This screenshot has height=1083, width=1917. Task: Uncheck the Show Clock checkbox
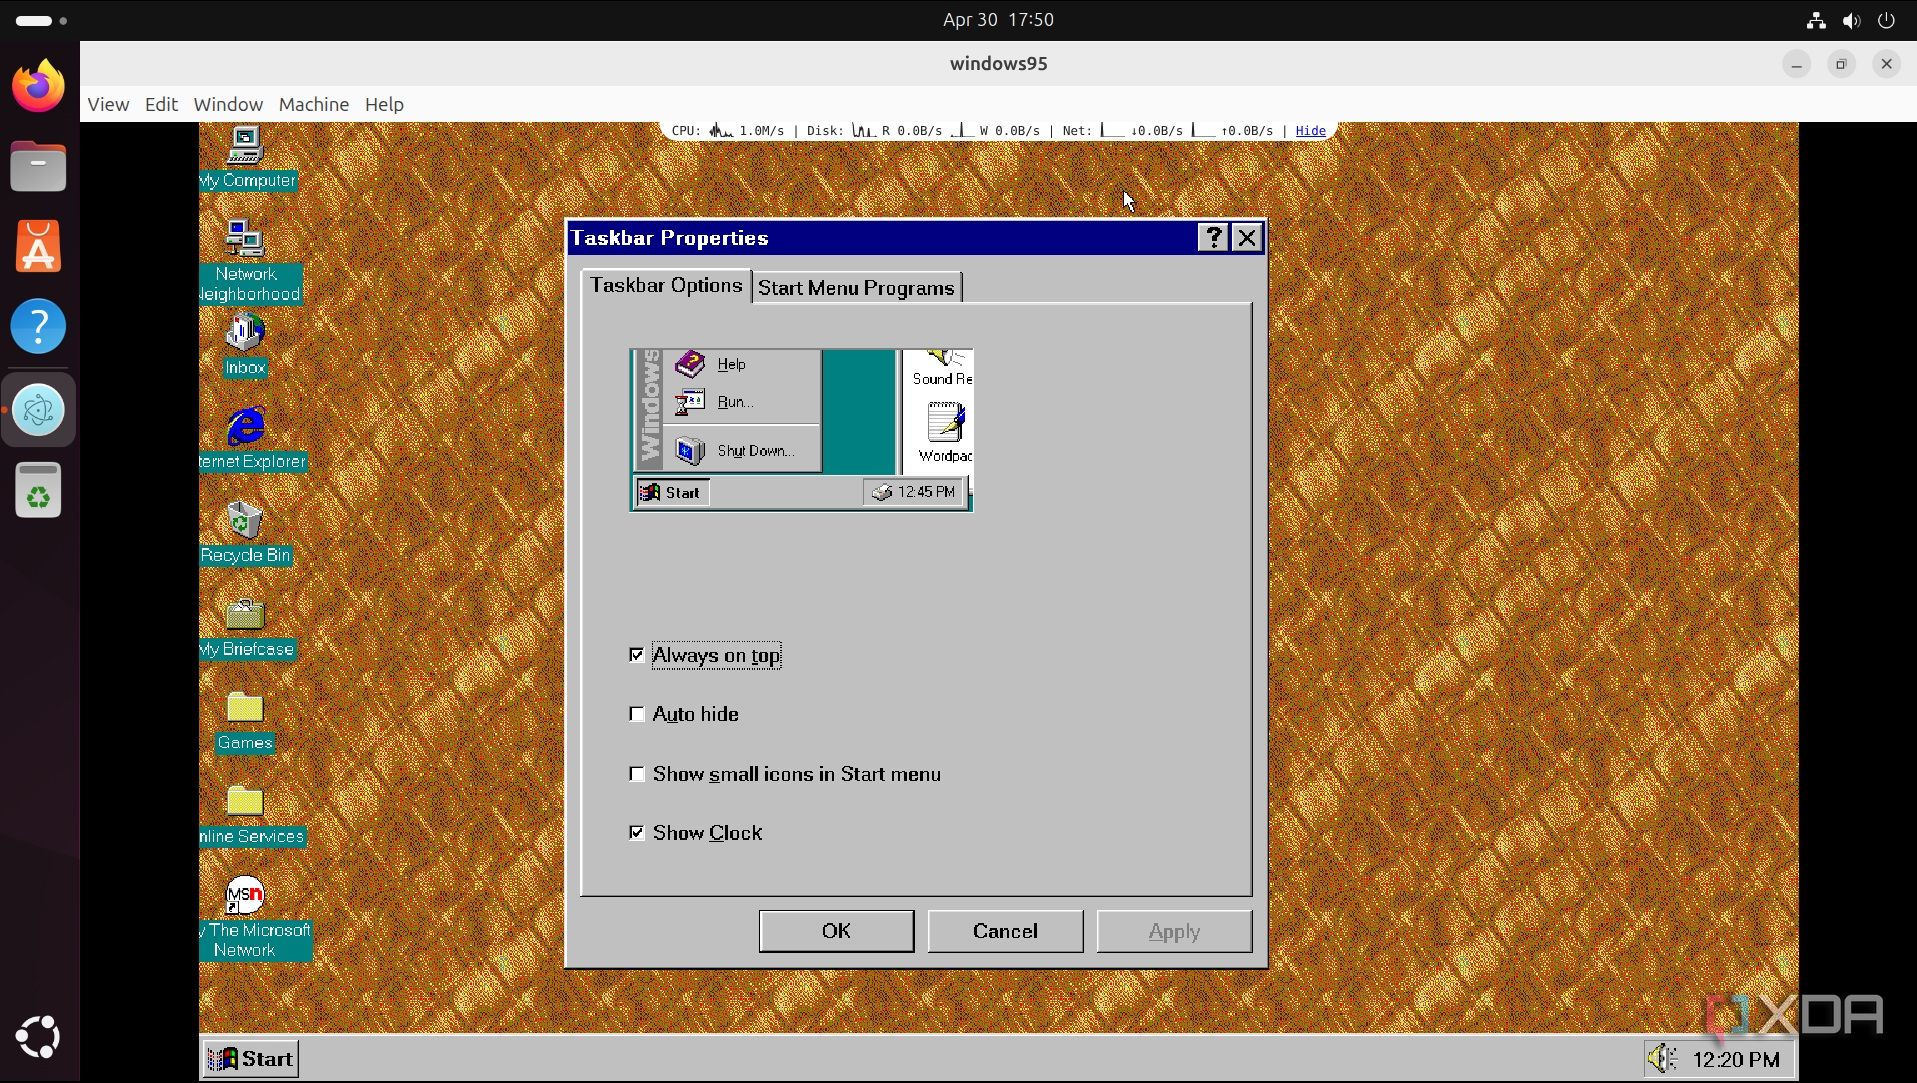tap(637, 833)
